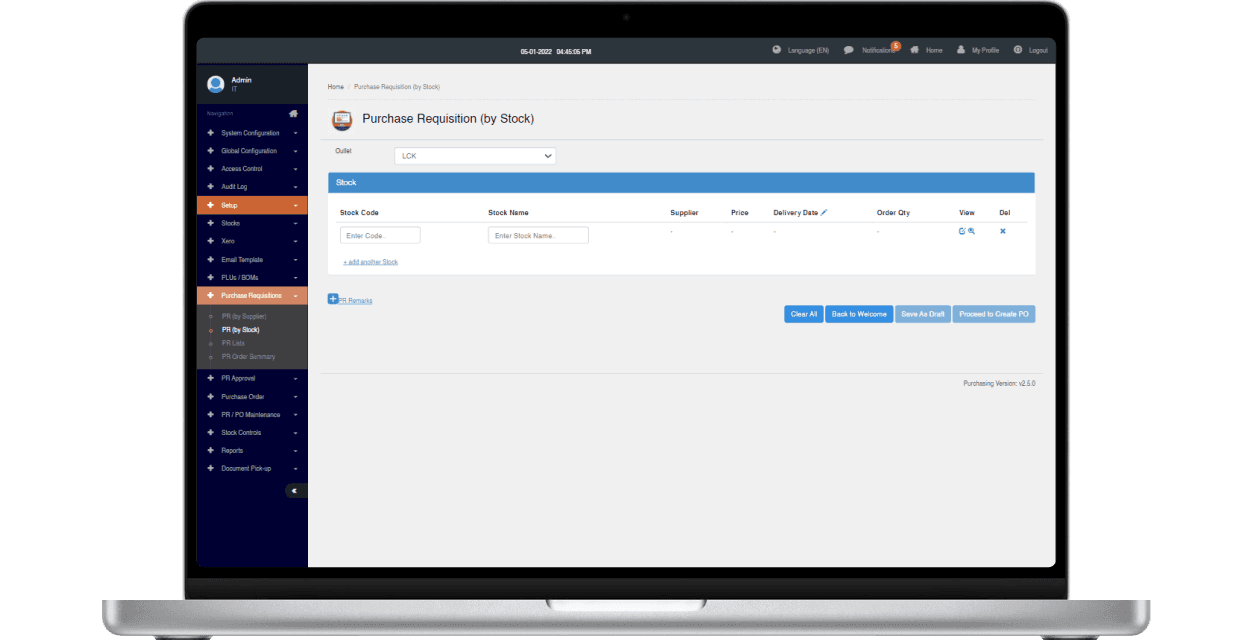Expand the PR Remarks section with the plus icon

click(x=332, y=297)
